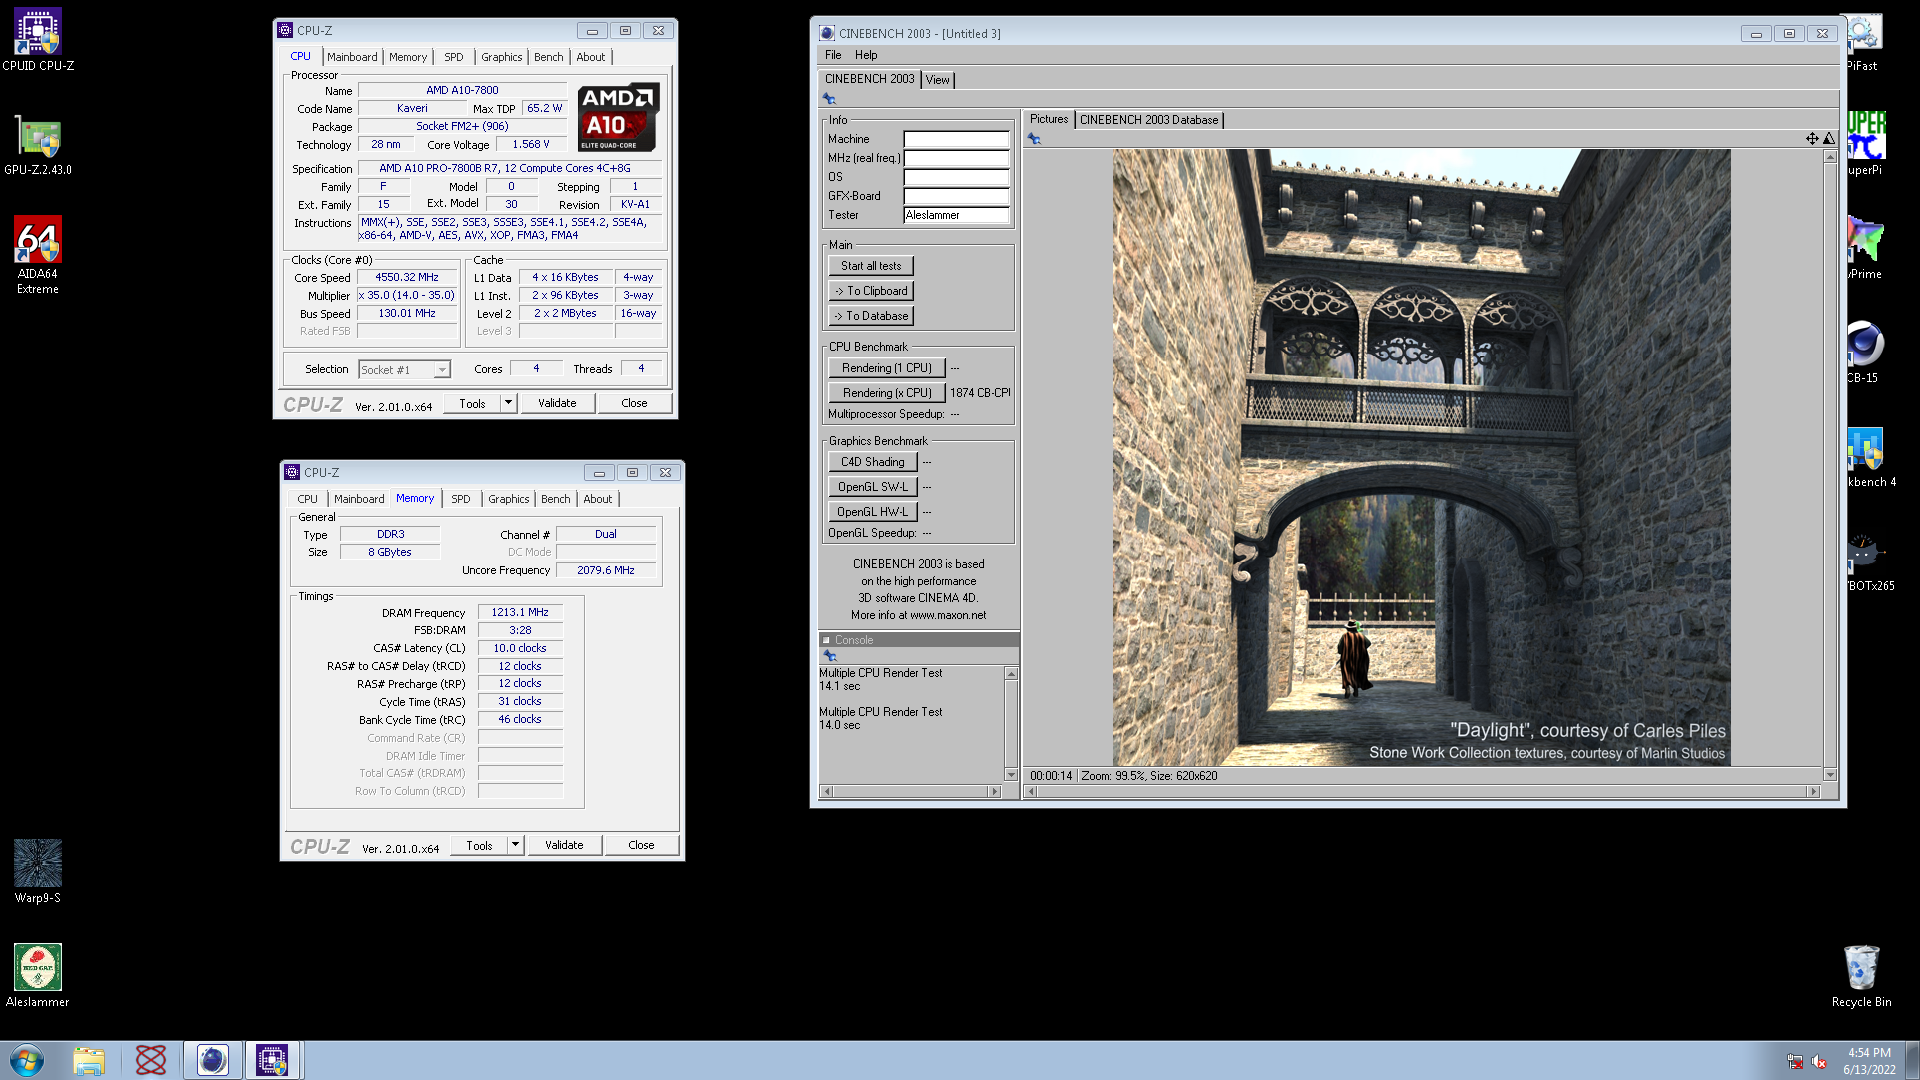
Task: Open File Explorer from the taskbar
Action: 89,1060
